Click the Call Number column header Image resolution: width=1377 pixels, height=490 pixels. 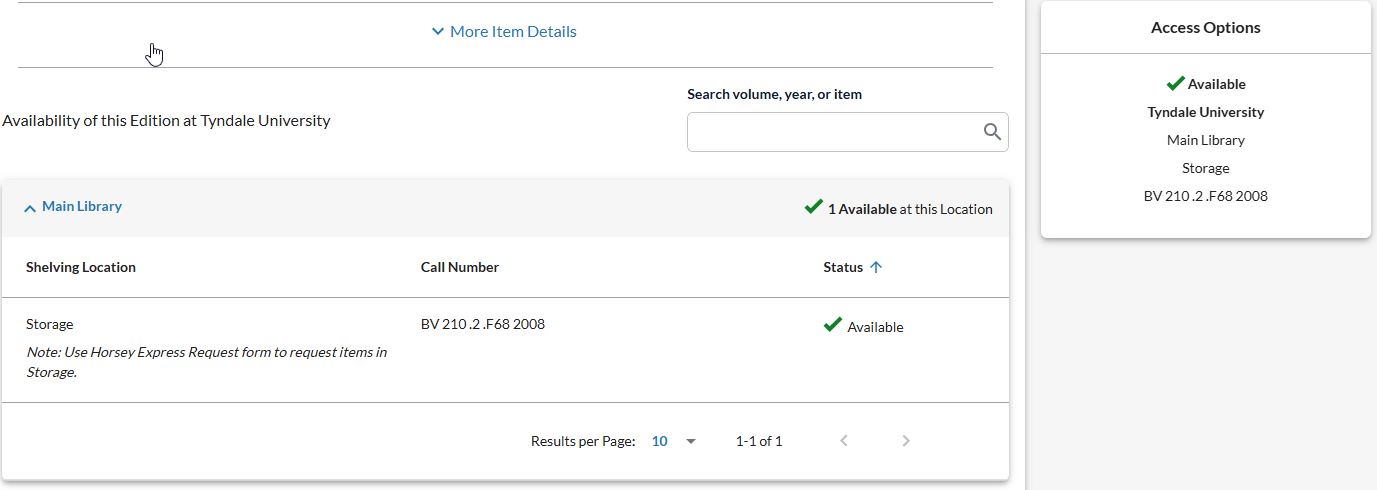click(460, 267)
